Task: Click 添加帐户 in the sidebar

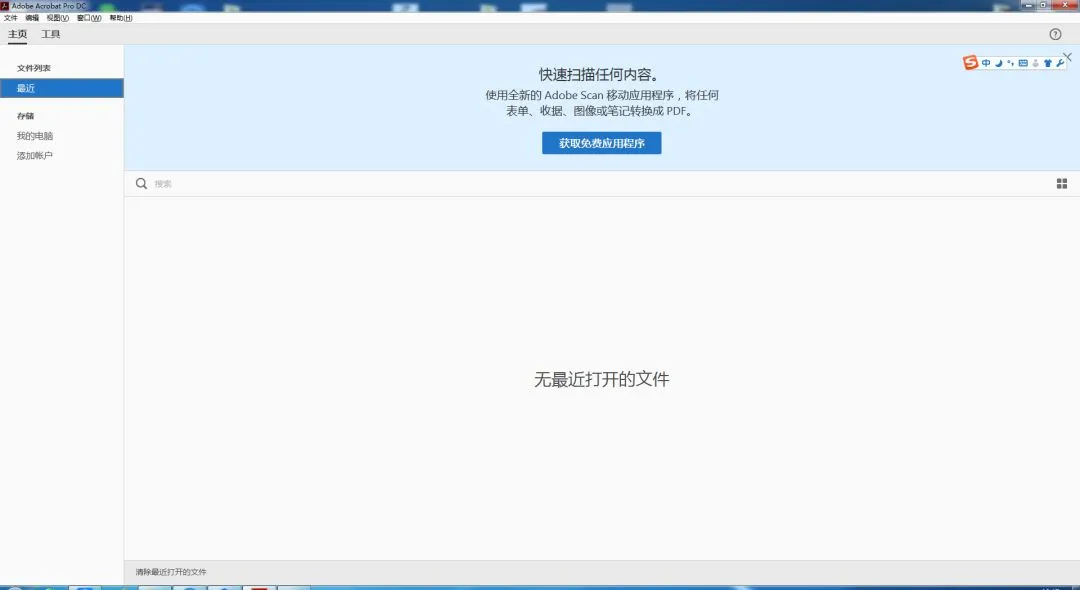Action: pos(35,156)
